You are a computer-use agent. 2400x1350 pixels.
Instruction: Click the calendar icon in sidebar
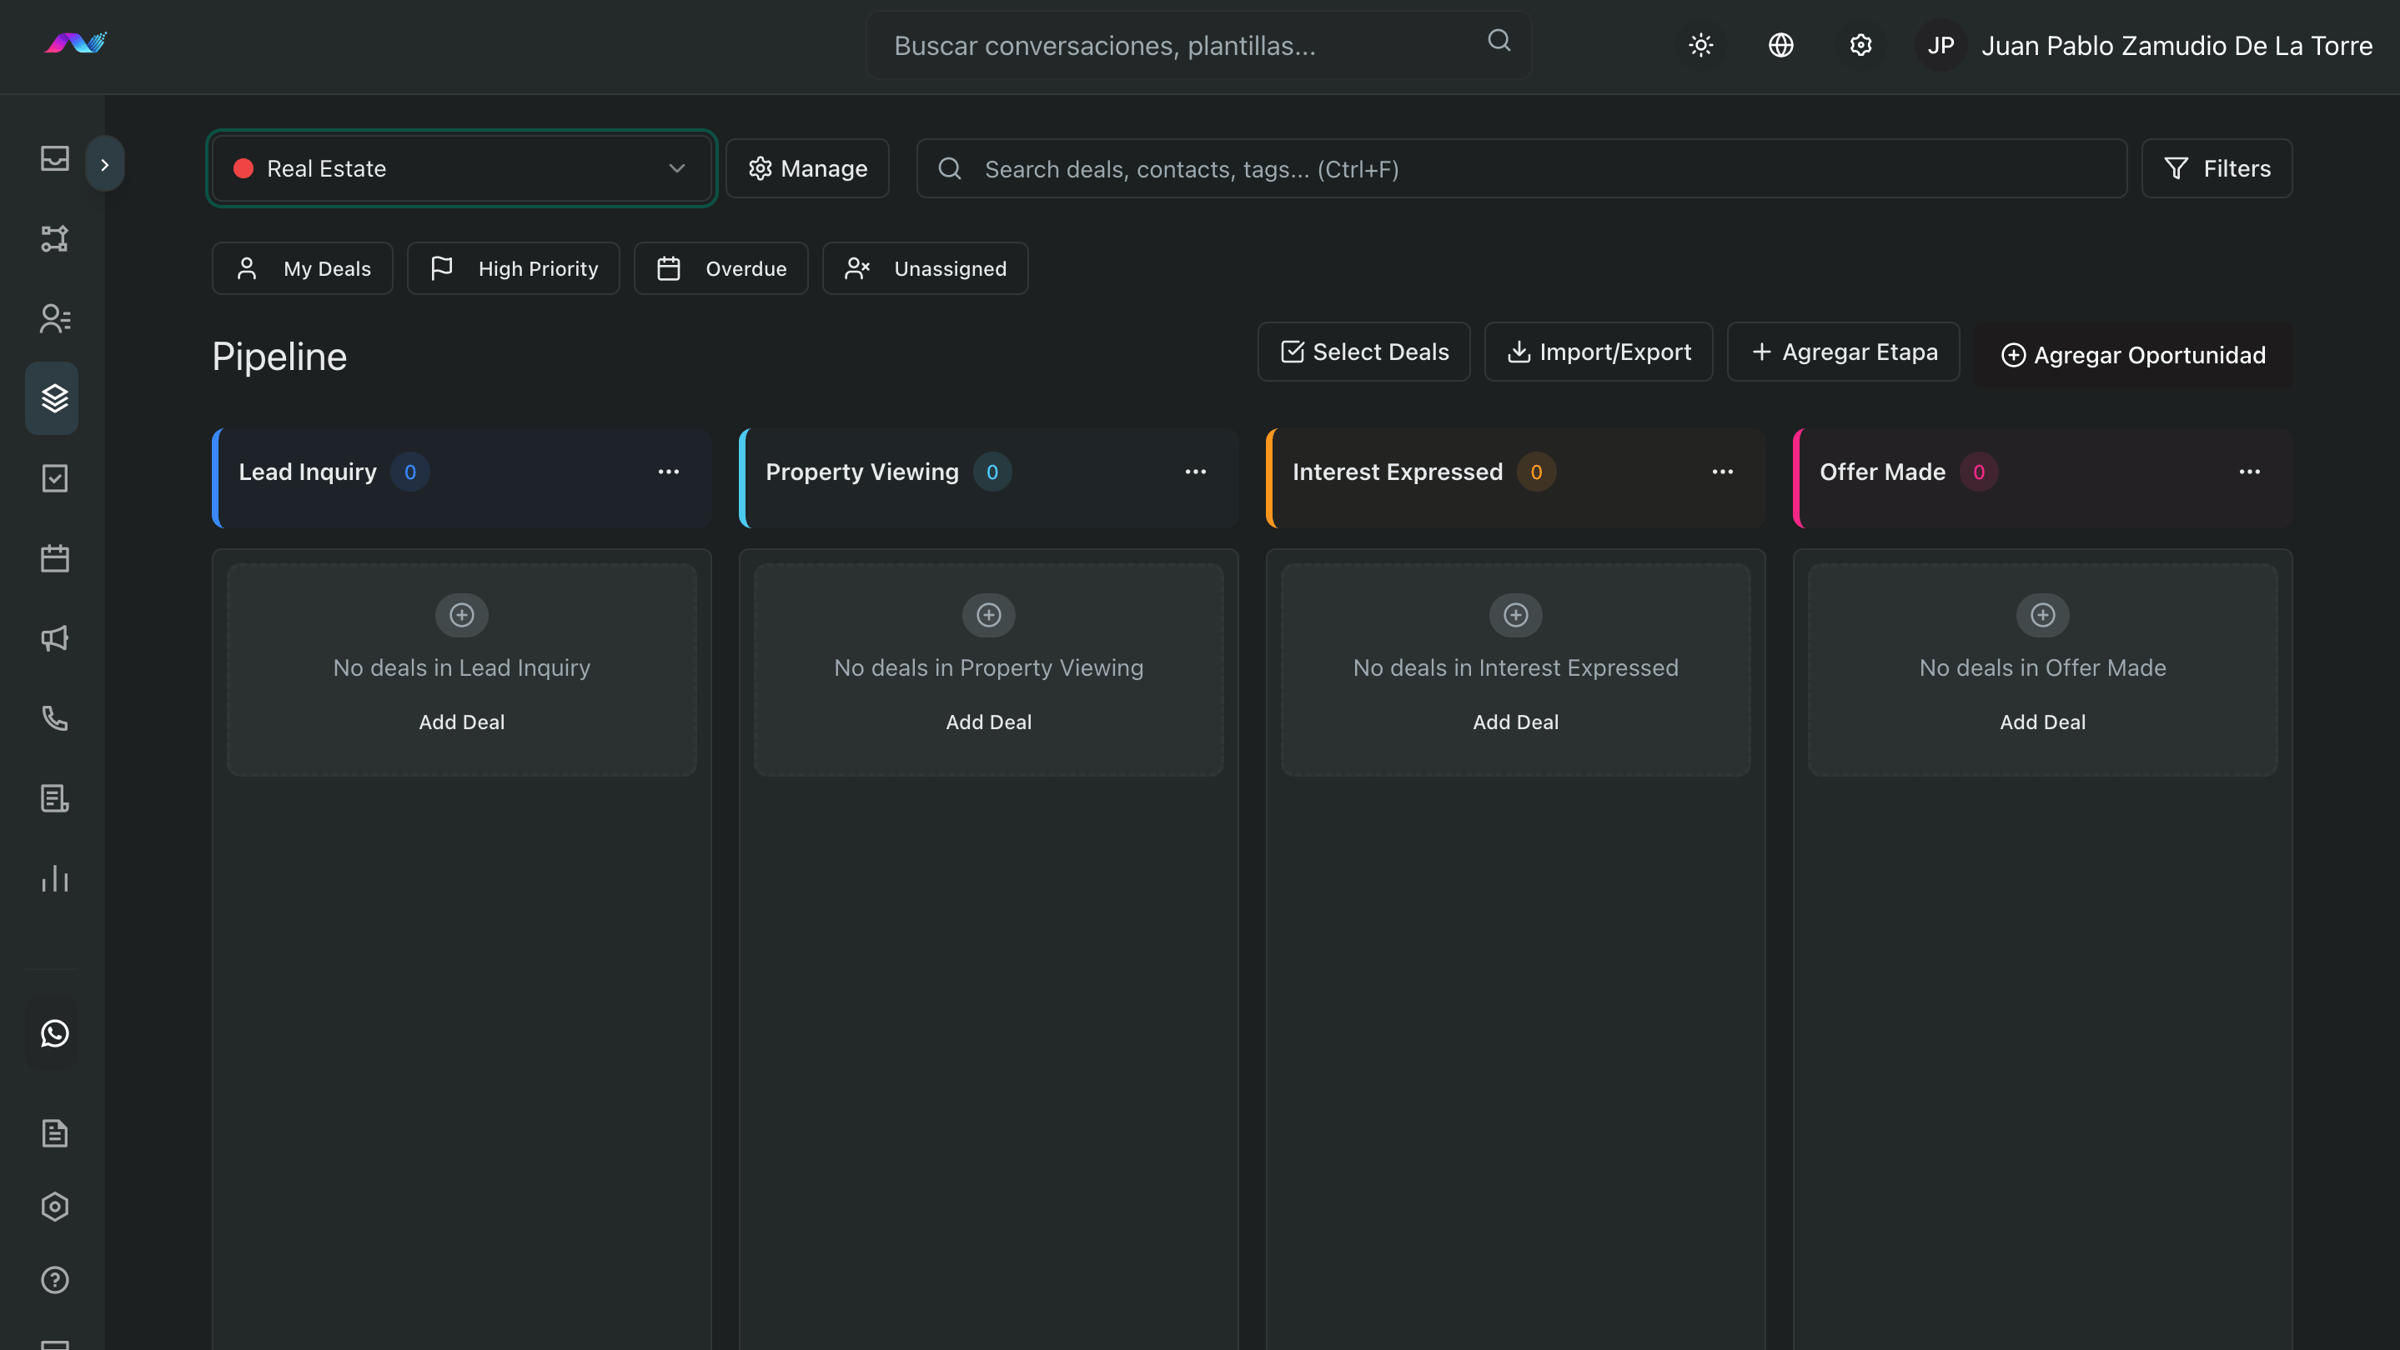click(54, 558)
